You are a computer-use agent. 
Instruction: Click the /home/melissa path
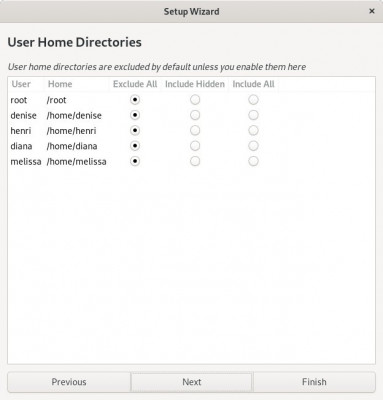77,161
